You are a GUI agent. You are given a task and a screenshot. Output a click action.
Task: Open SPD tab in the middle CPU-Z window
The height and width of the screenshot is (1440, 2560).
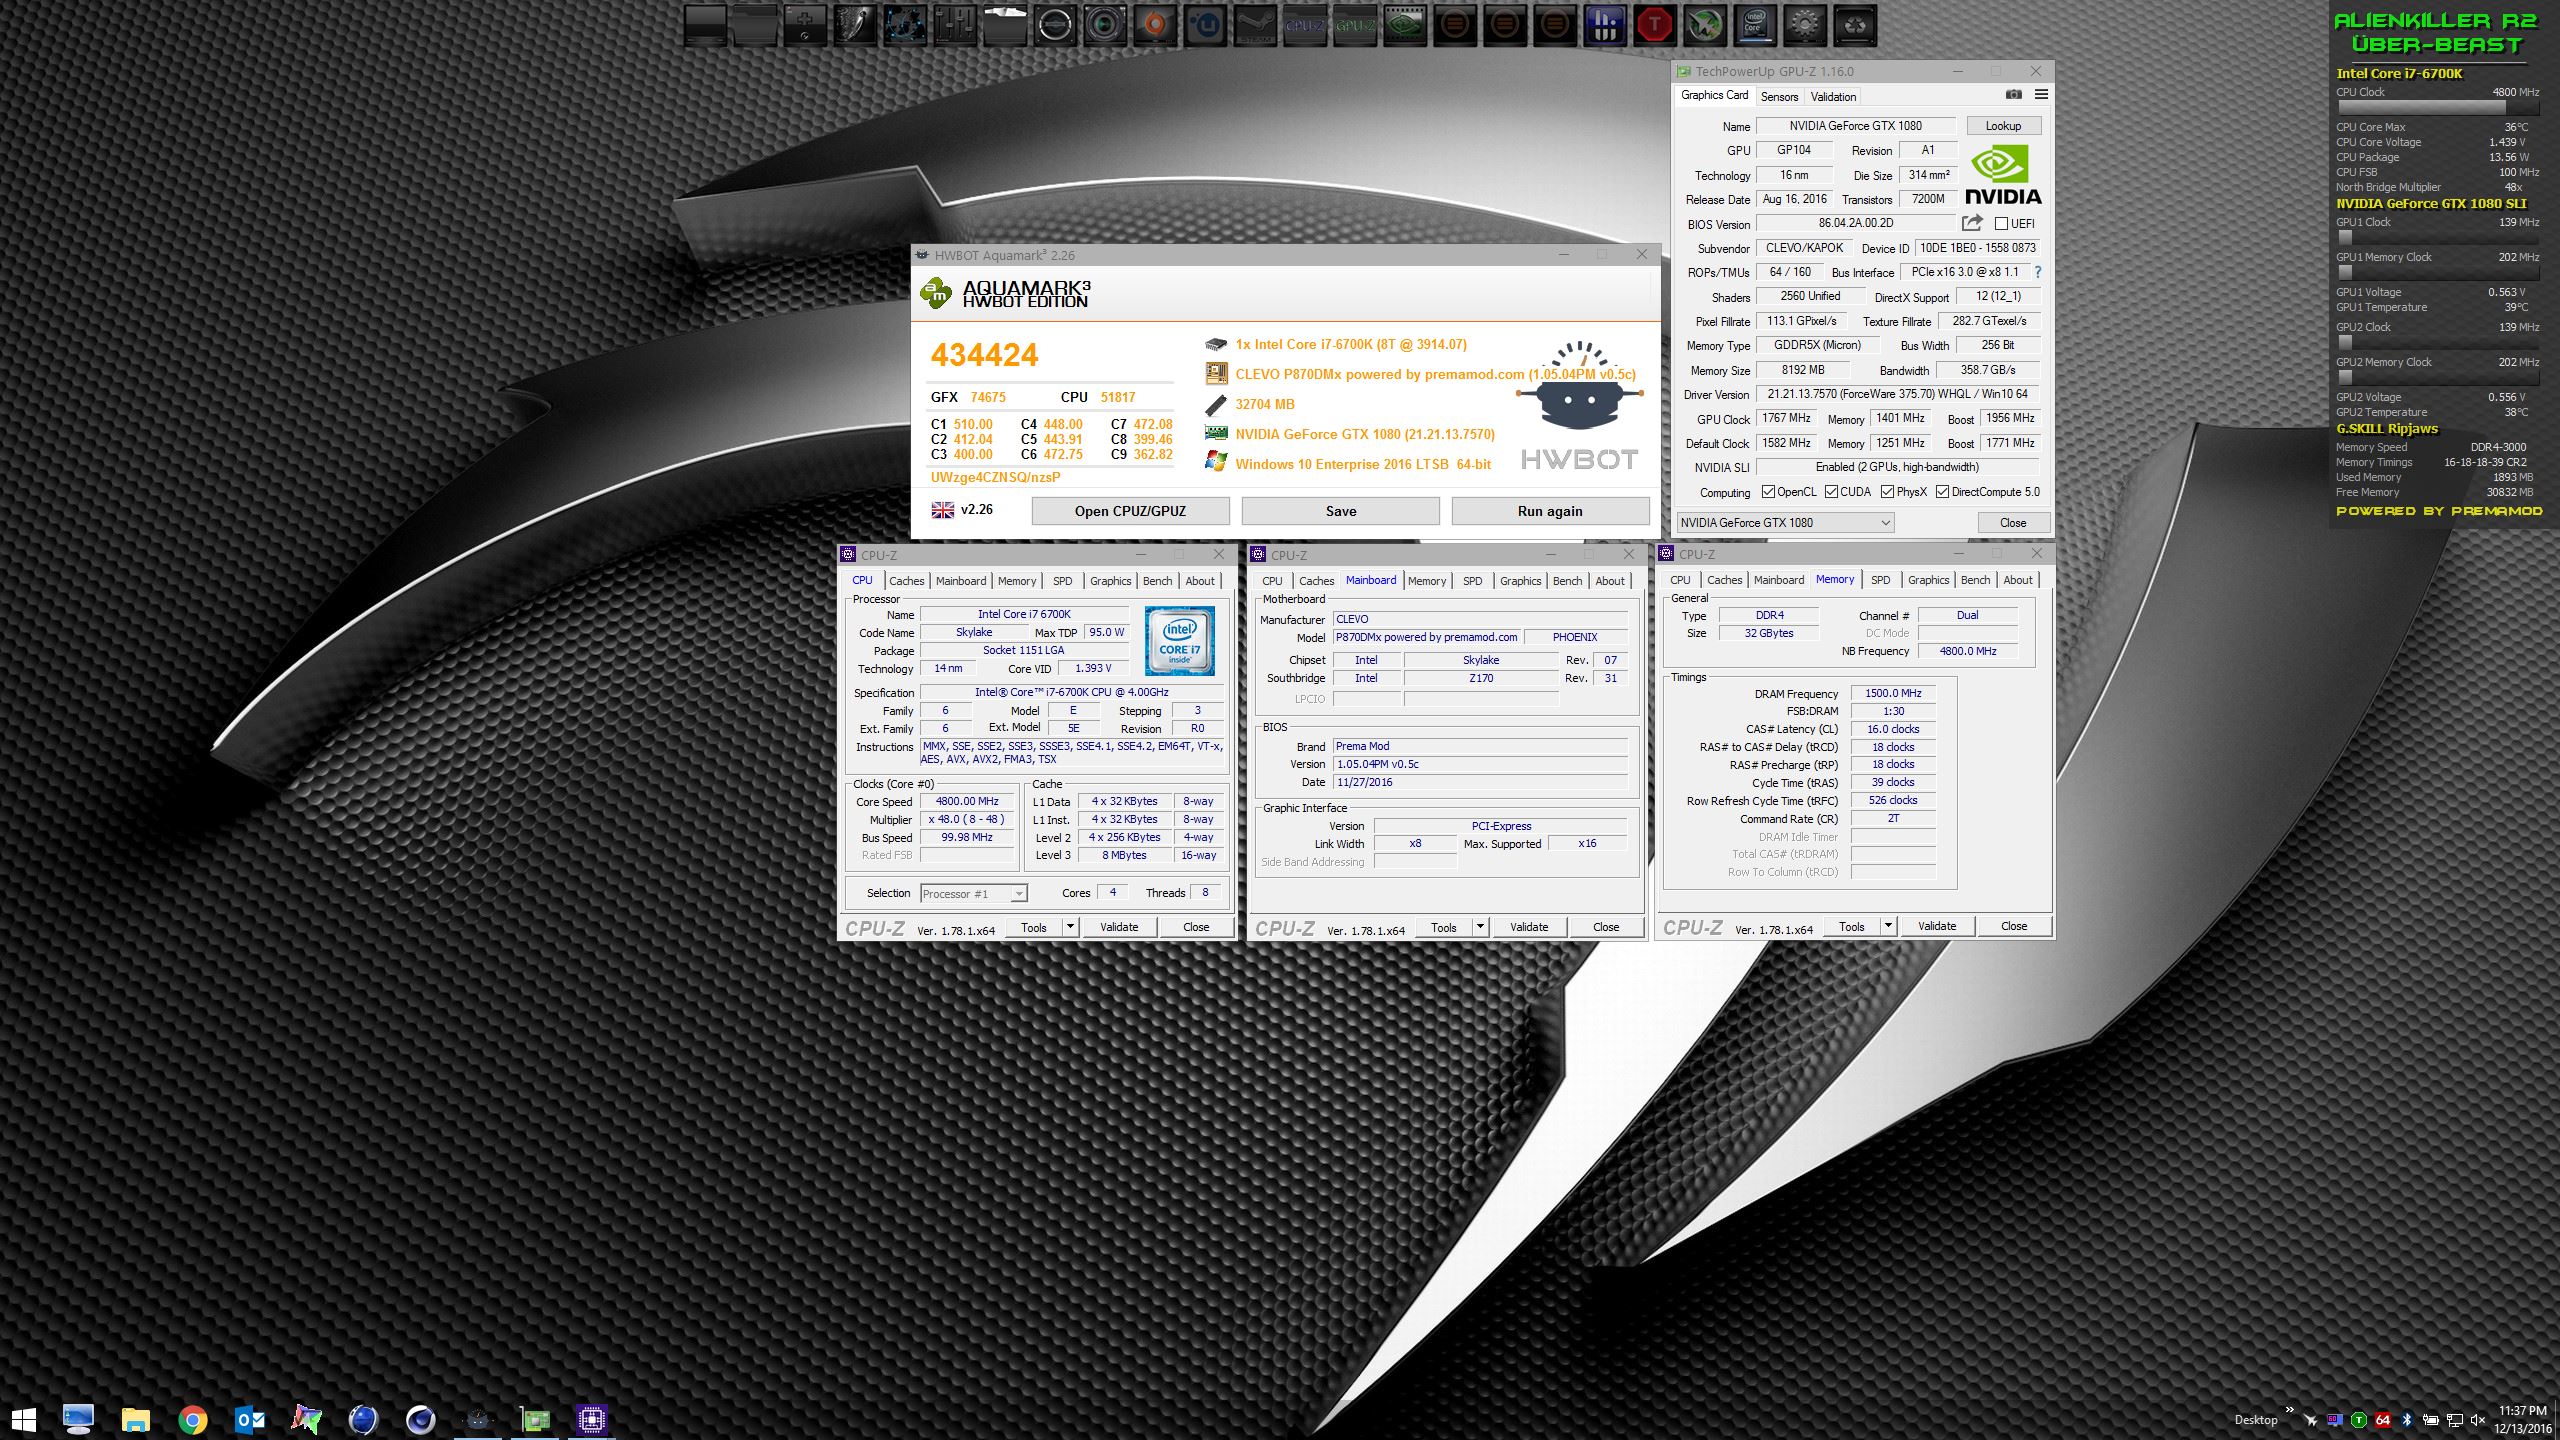coord(1472,581)
